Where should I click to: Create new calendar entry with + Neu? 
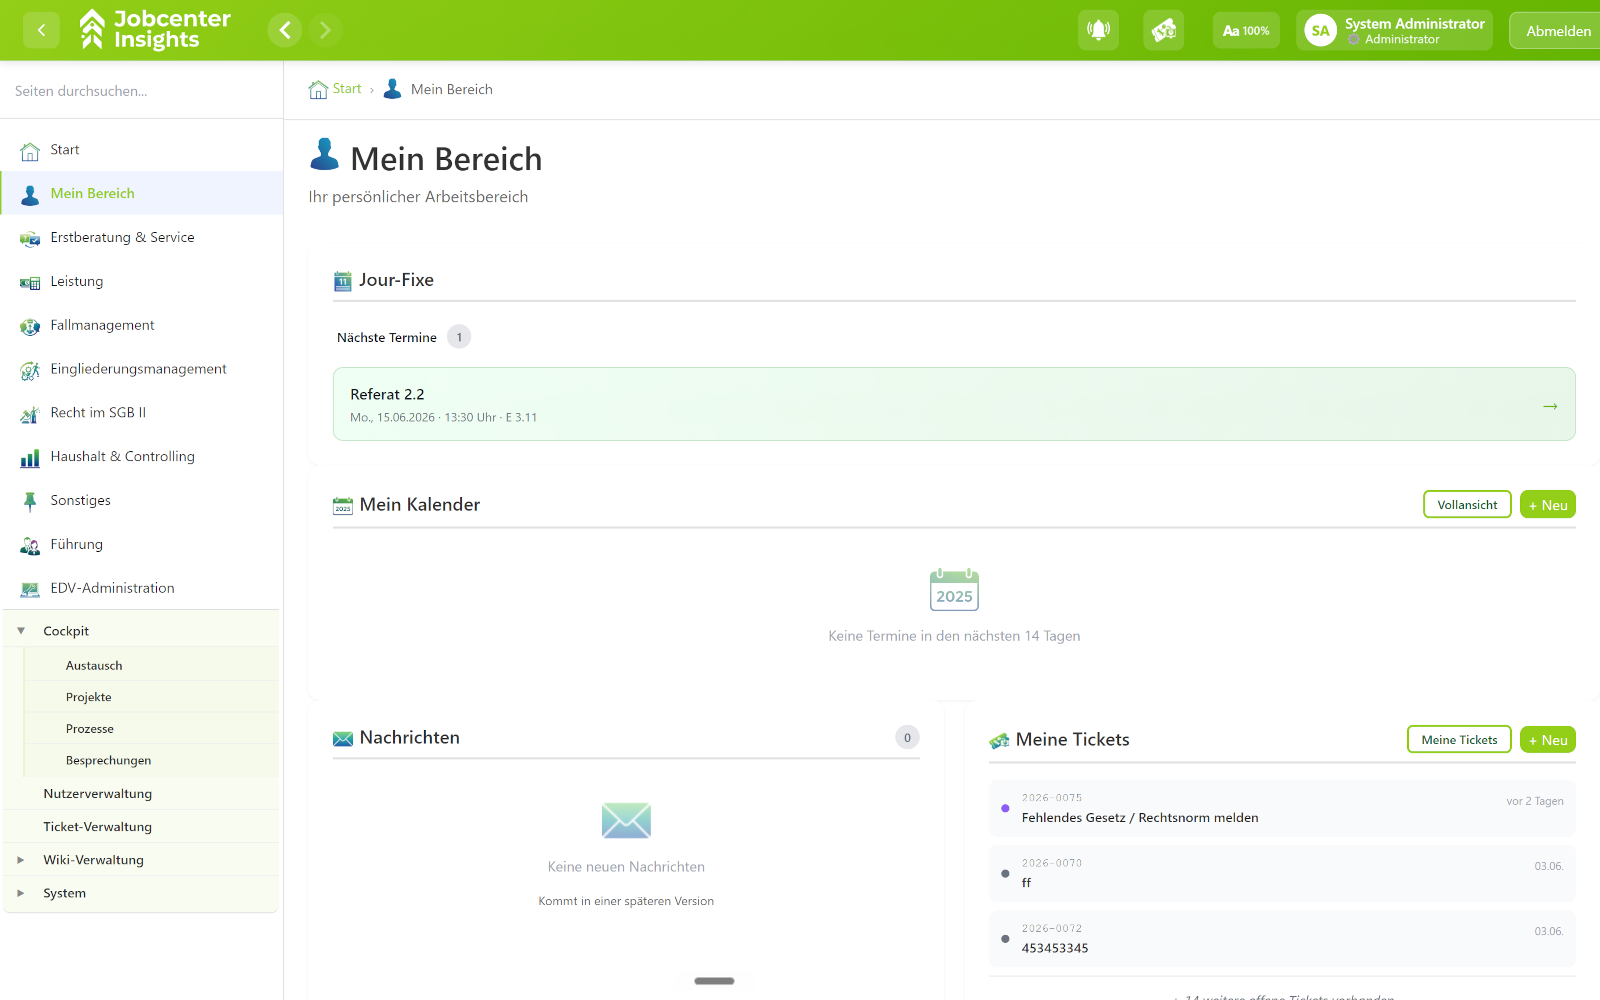click(x=1548, y=505)
